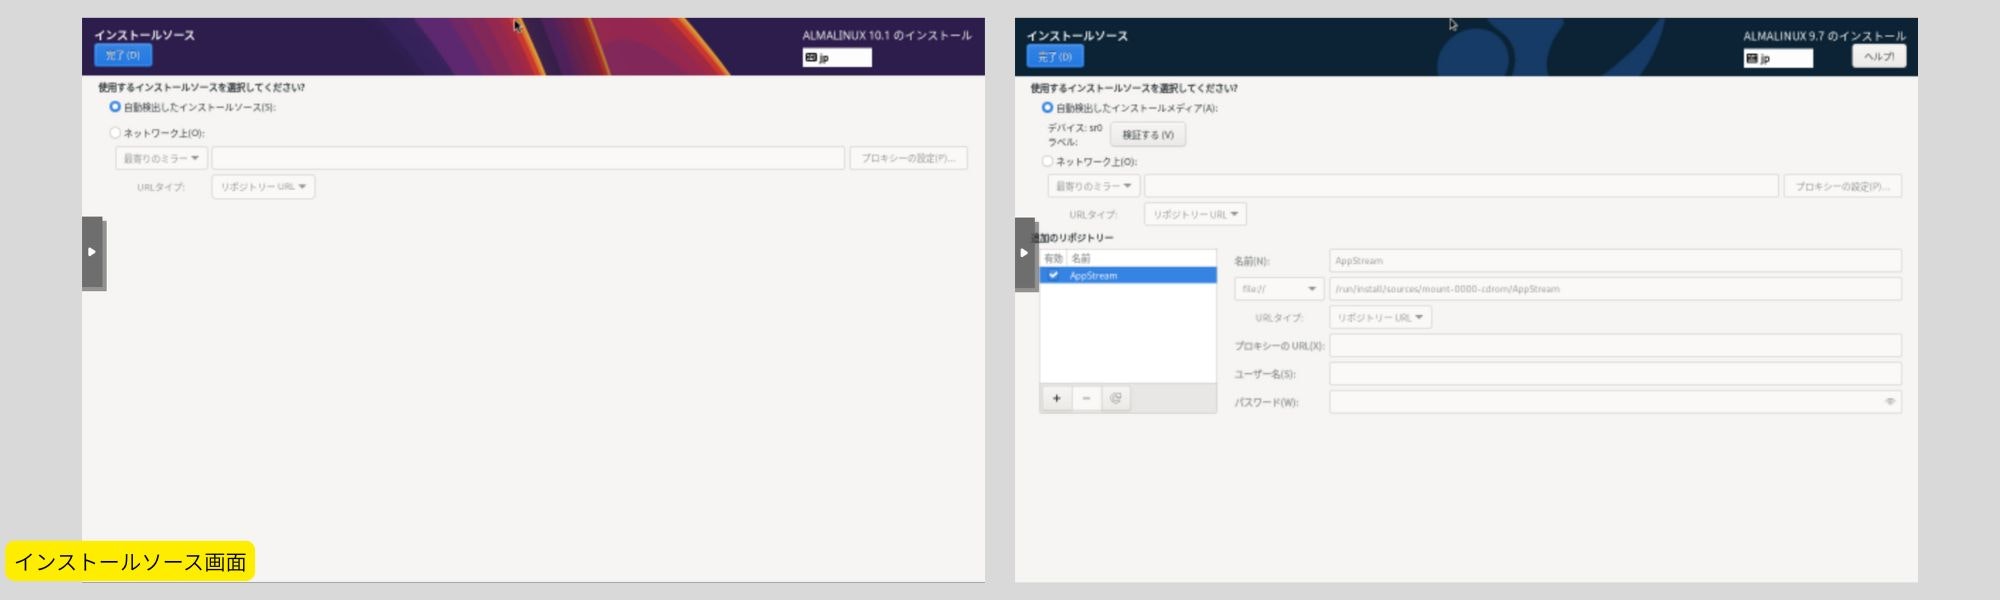Viewport: 2000px width, 600px height.
Task: Select 自動検出したインストールソース radio in 10.1 window
Action: 115,107
